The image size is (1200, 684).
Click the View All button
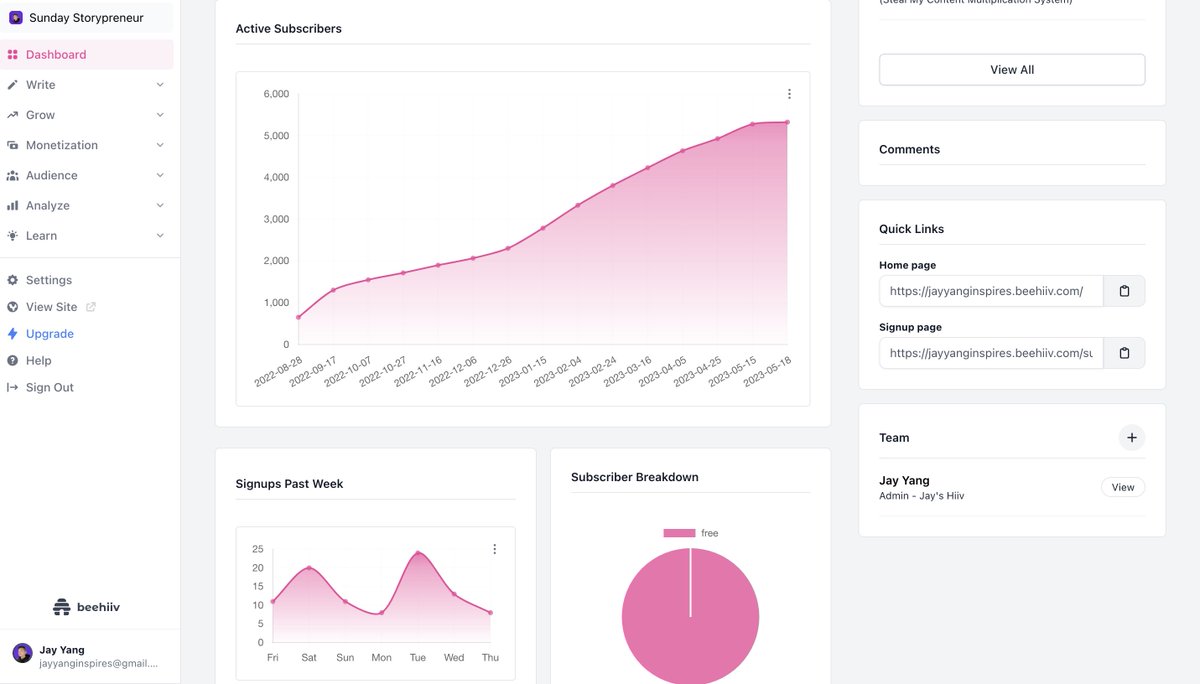click(x=1012, y=70)
